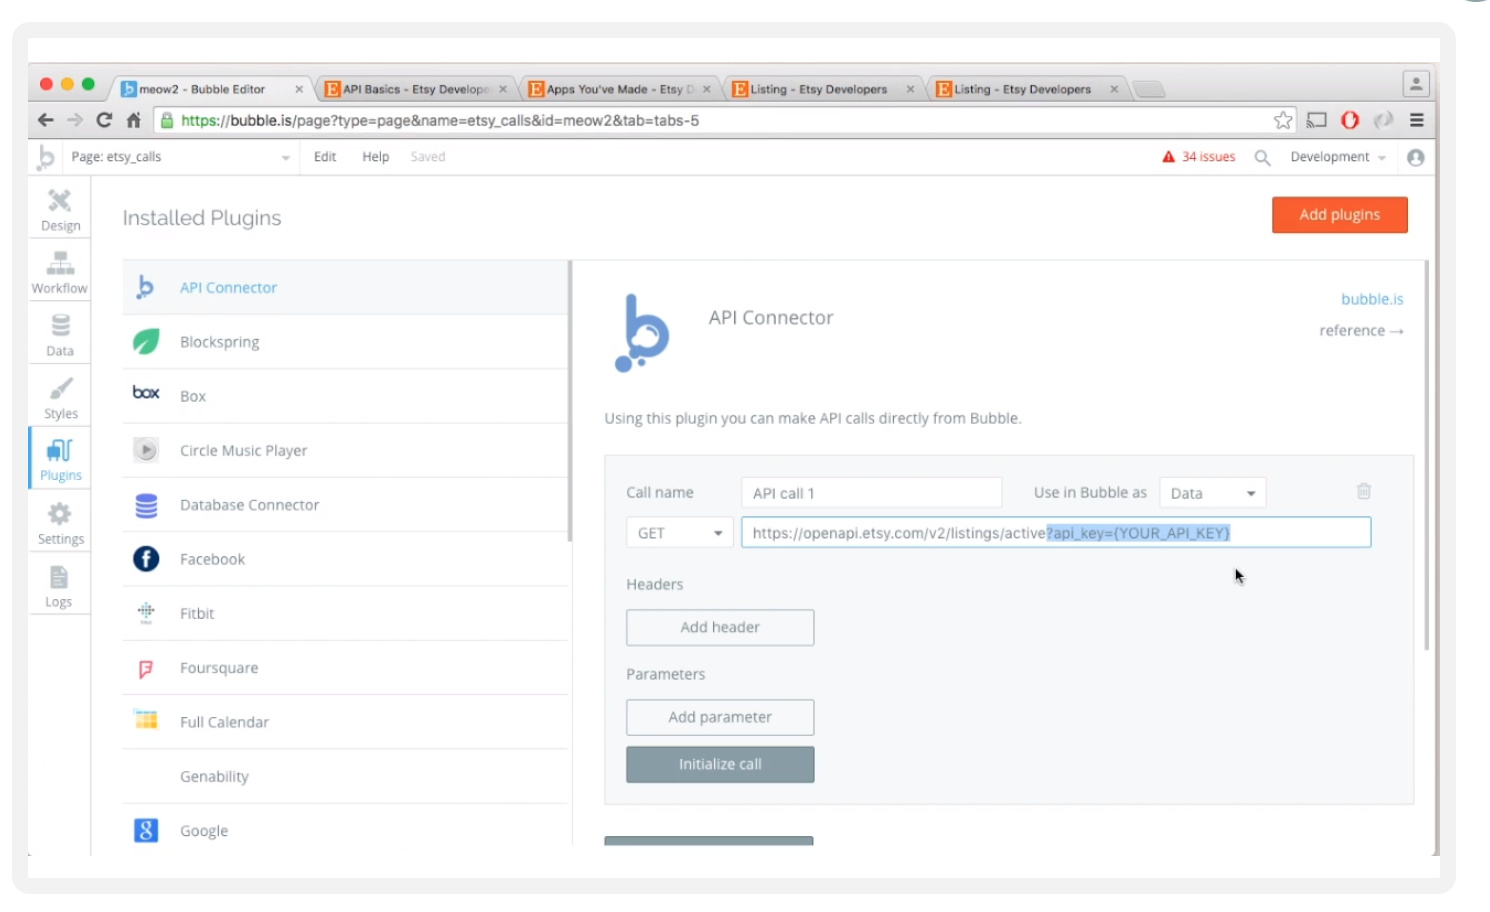Open the Page: etsy_calls dropdown

180,157
